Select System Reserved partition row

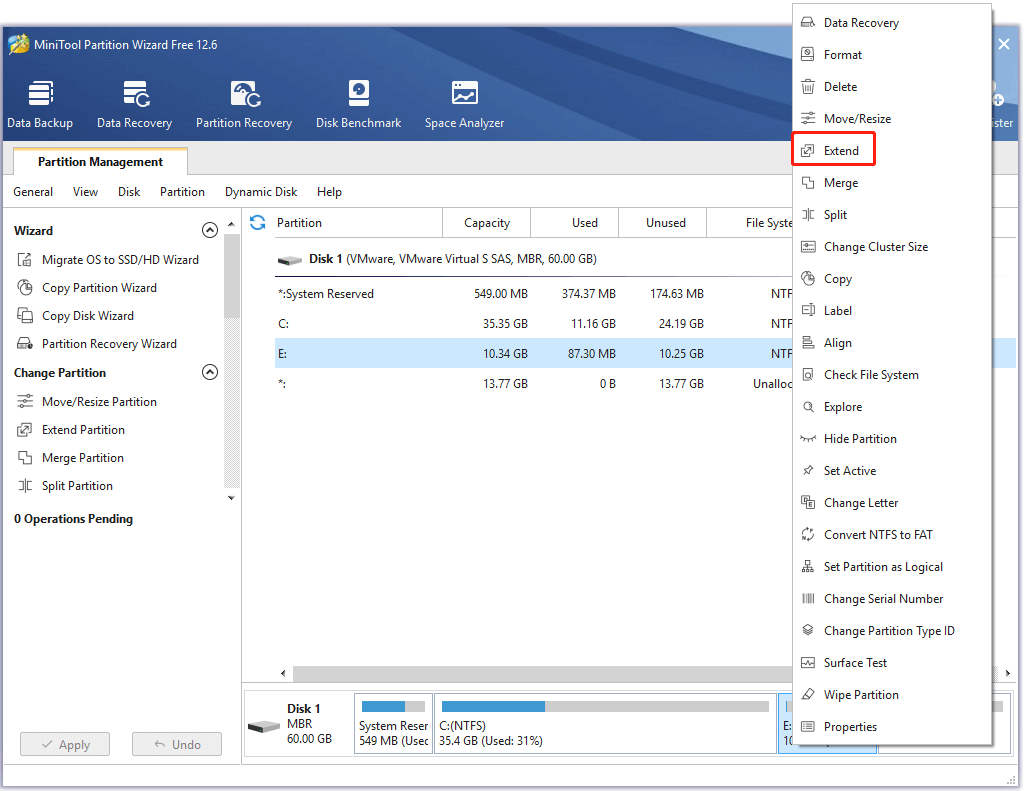(534, 294)
